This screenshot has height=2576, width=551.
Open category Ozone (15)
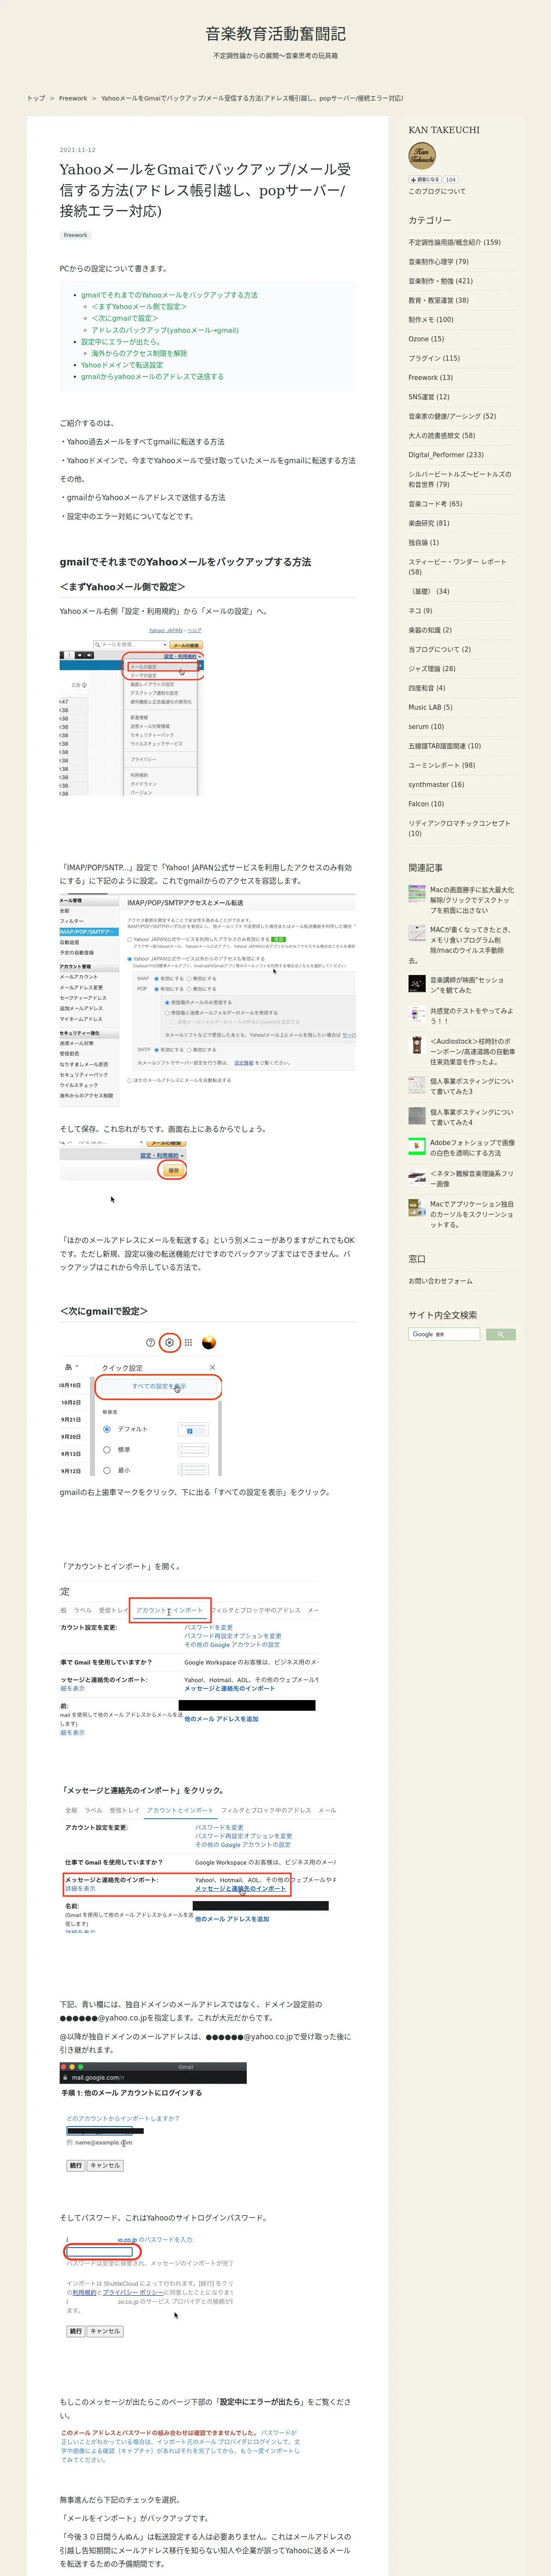(x=426, y=339)
